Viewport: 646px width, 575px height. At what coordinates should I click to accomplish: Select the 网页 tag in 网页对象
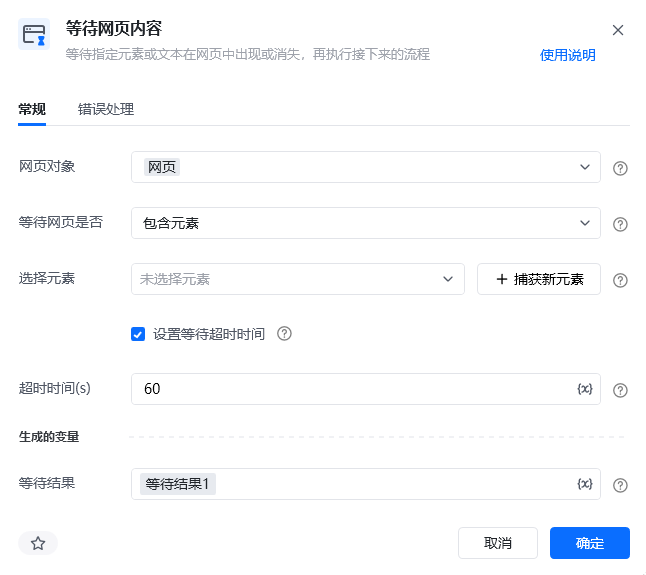point(162,167)
